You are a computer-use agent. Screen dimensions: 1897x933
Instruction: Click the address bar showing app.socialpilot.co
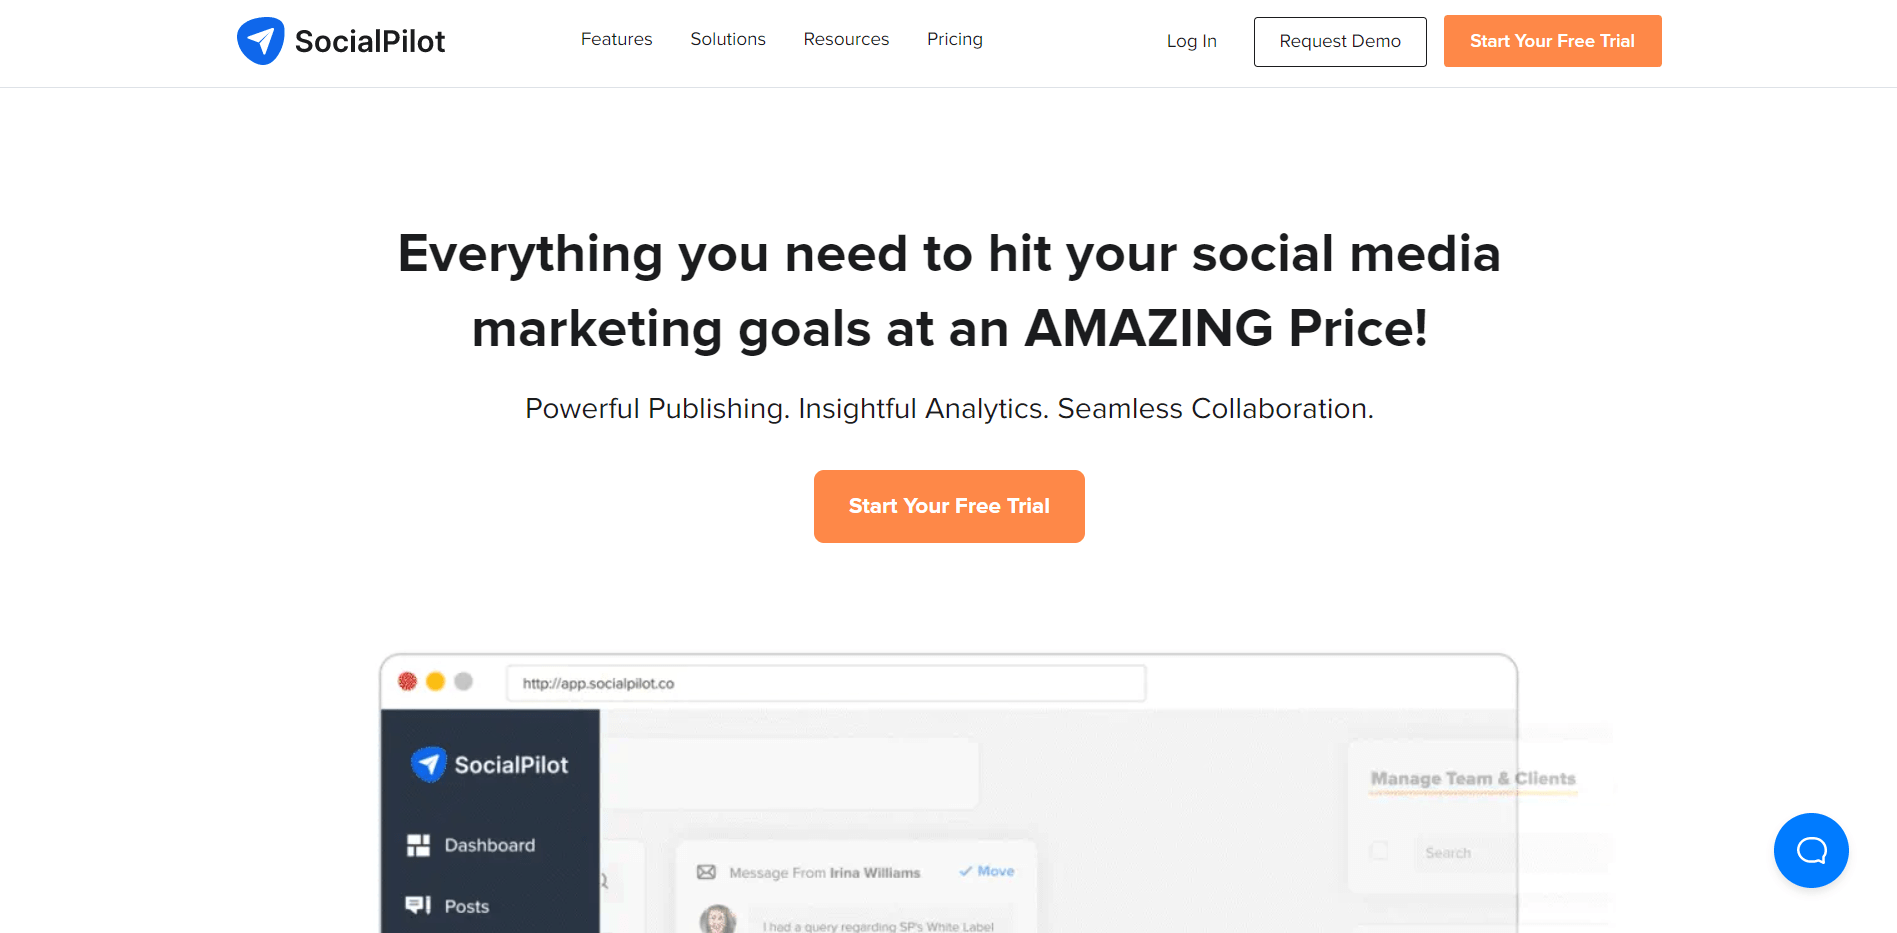click(x=826, y=683)
